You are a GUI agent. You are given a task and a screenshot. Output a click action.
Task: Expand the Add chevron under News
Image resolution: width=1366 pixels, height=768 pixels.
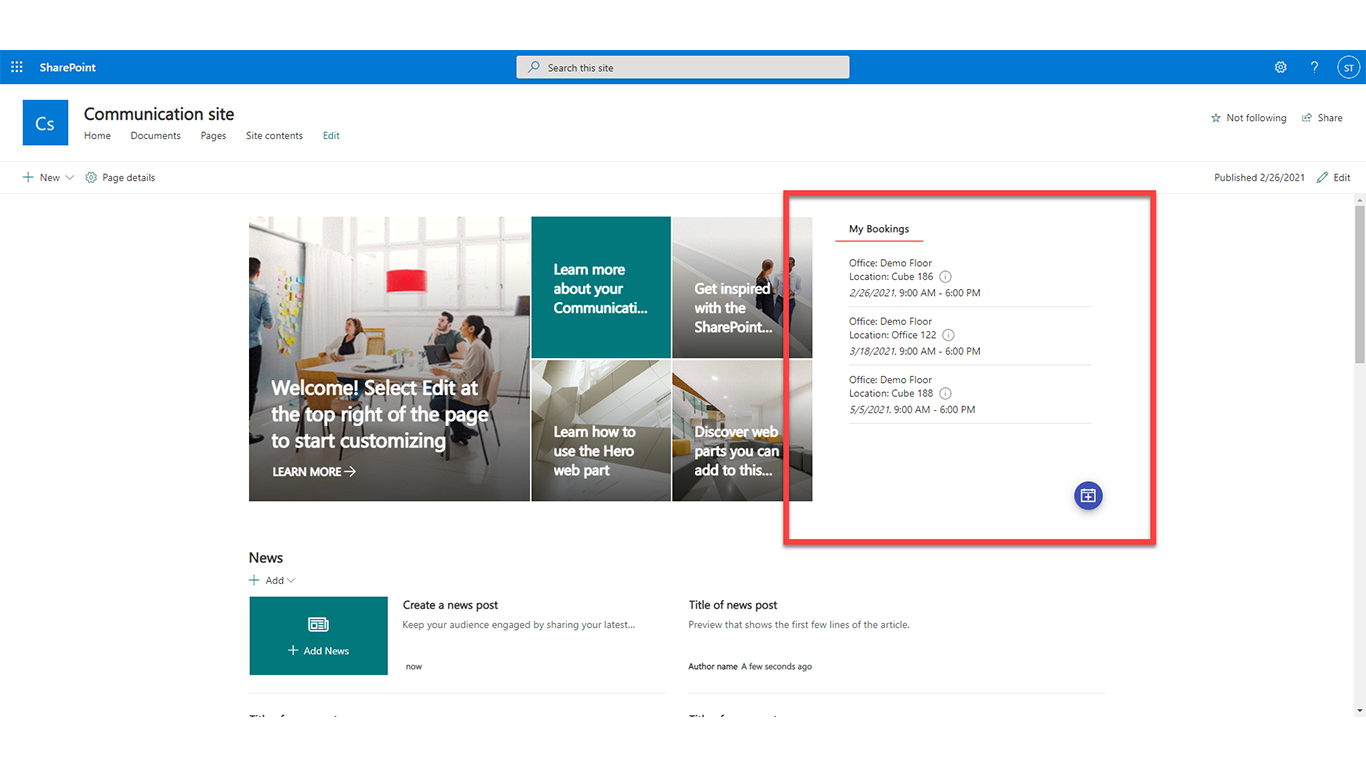[291, 580]
